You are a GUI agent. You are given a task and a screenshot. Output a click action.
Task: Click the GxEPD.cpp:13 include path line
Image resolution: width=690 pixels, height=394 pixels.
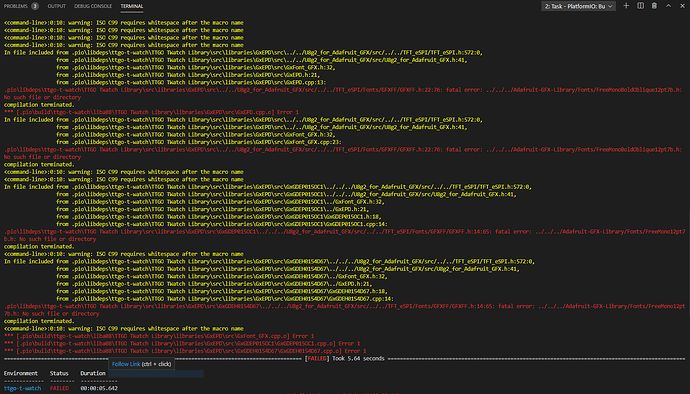tap(191, 82)
